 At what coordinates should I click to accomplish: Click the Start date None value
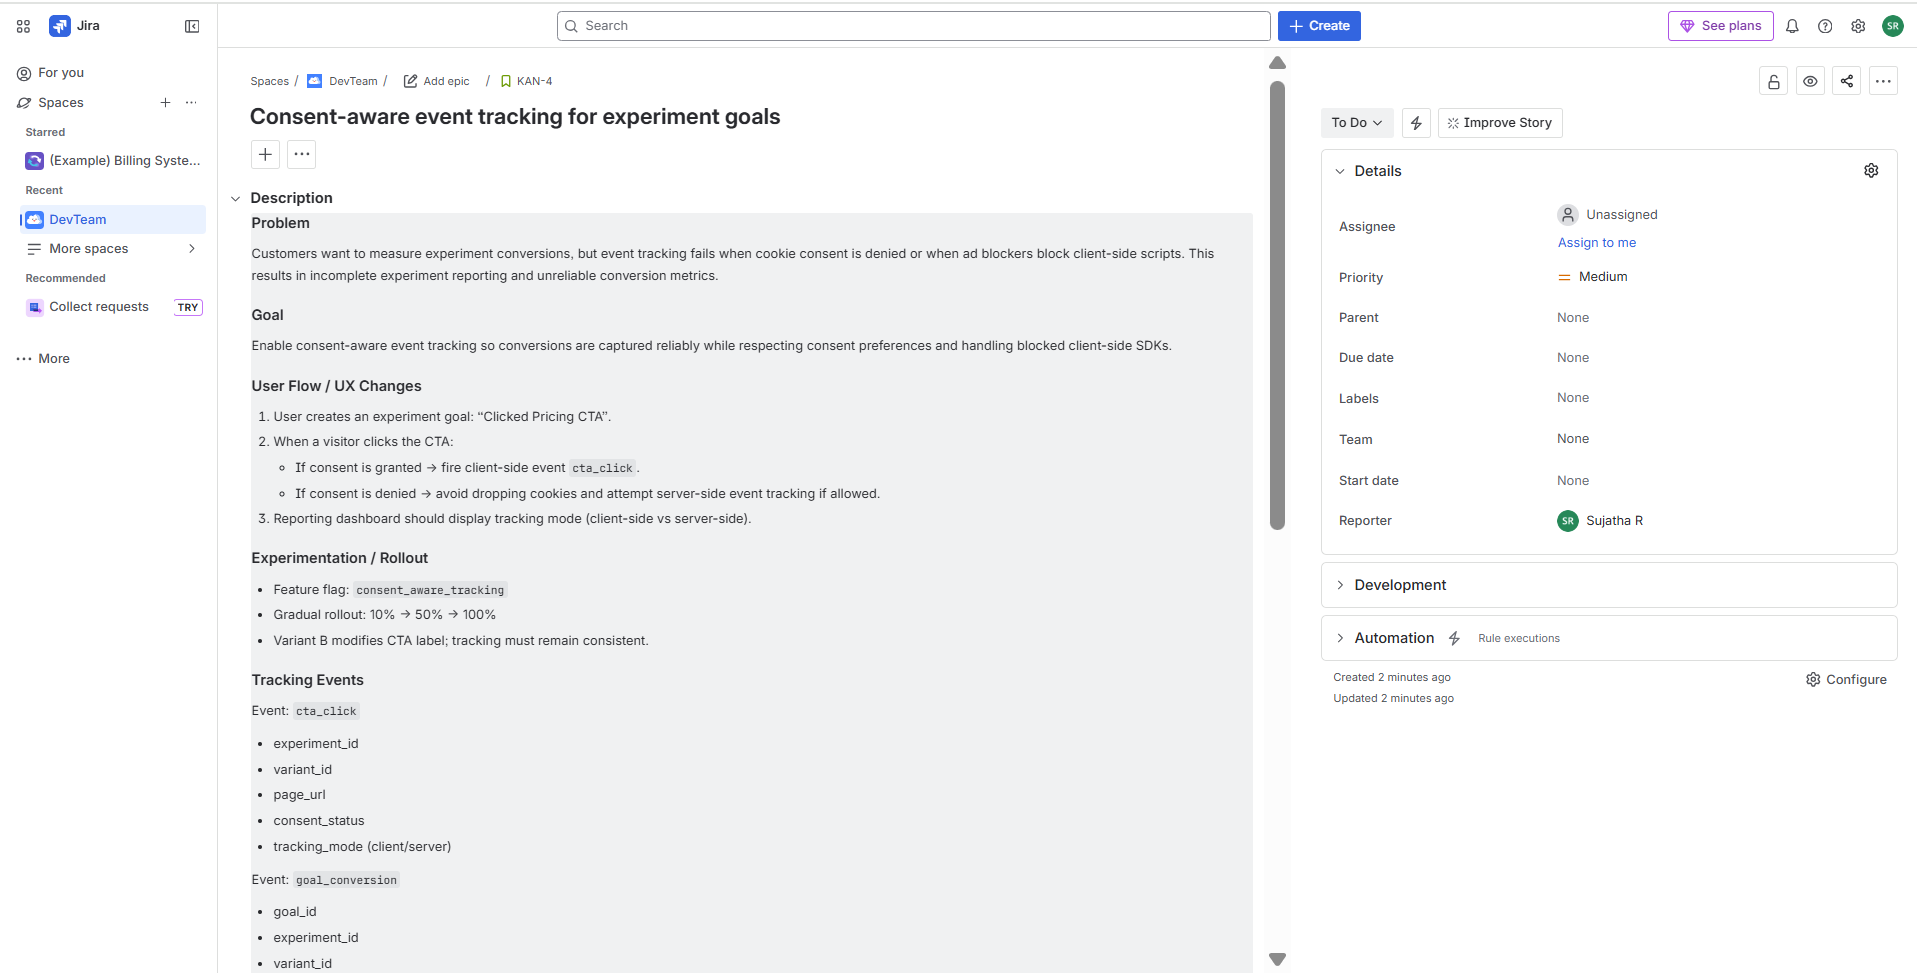click(1573, 481)
